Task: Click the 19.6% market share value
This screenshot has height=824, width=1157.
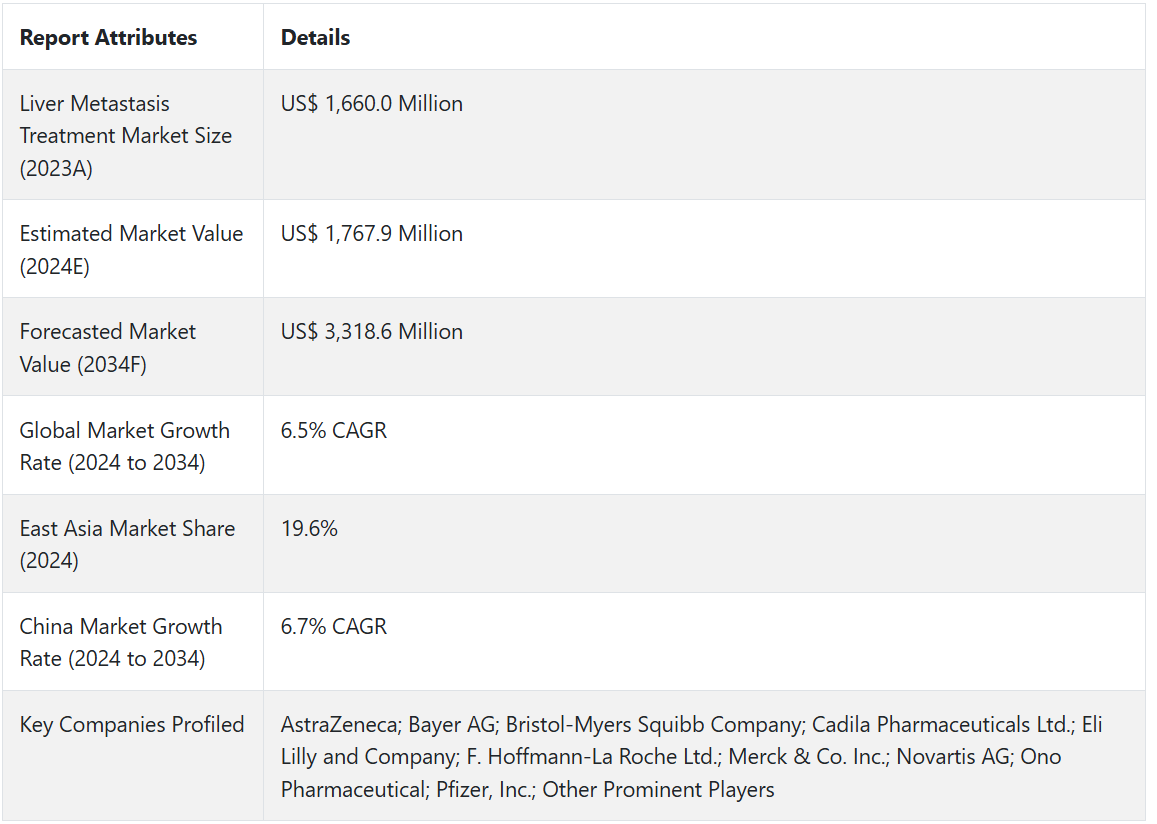Action: pyautogui.click(x=309, y=529)
